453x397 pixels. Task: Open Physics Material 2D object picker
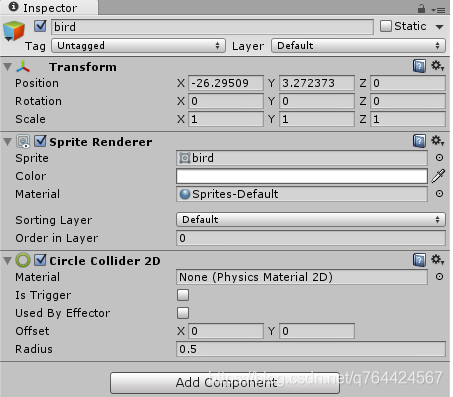(x=439, y=277)
